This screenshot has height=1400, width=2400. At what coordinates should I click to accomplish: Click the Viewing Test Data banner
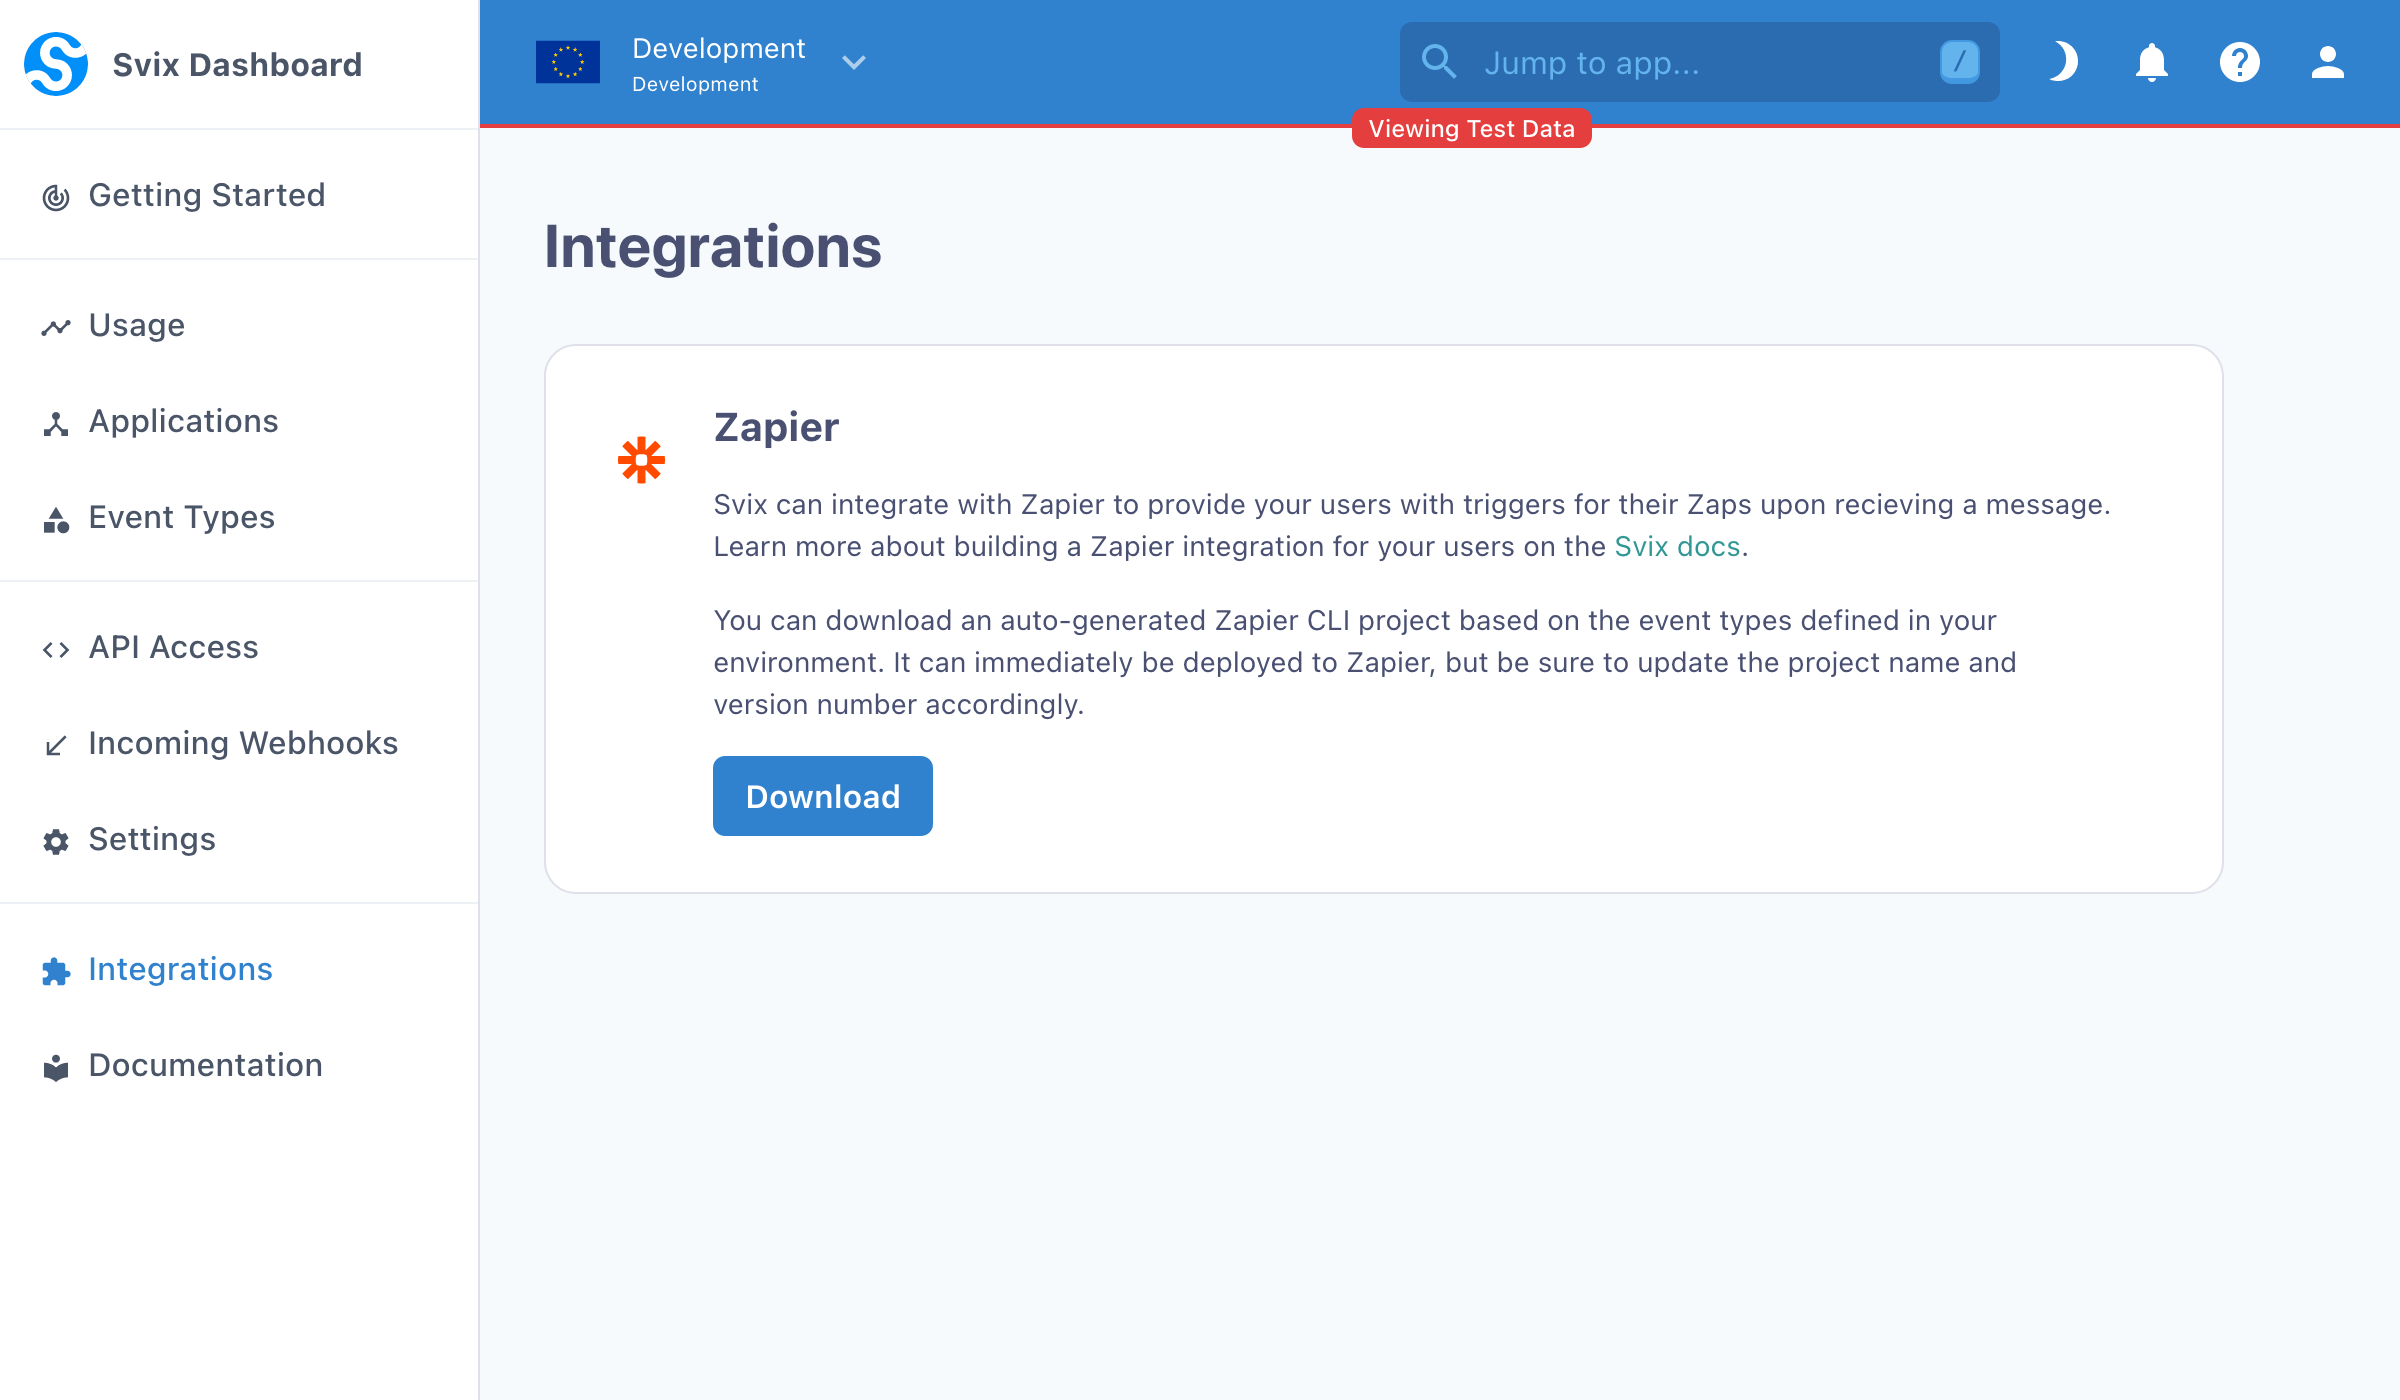1470,128
